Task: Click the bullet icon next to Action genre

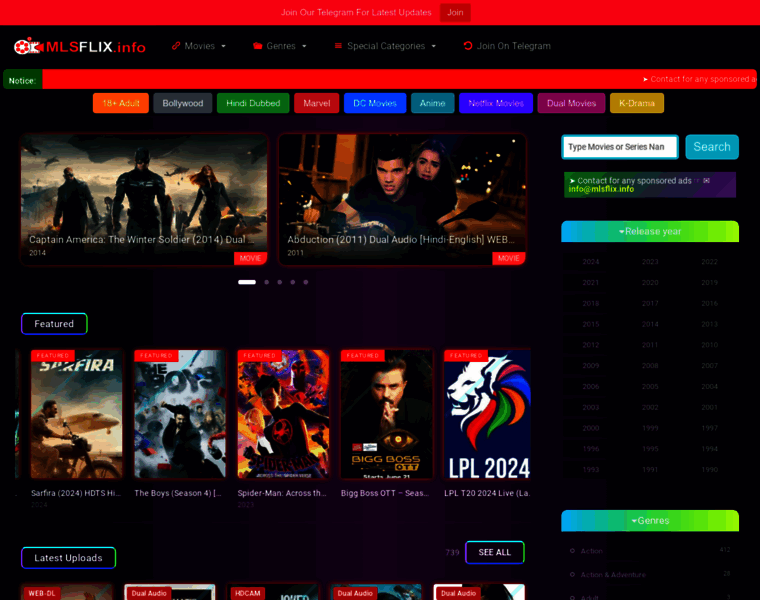Action: tap(572, 551)
